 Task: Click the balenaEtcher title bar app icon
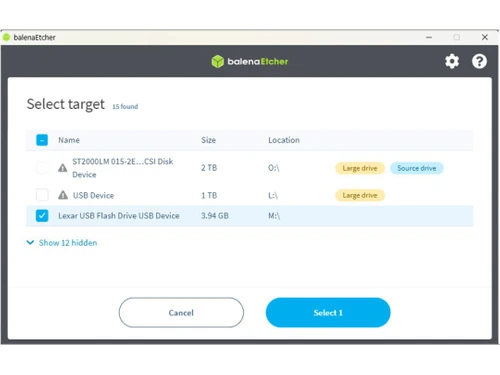(6, 37)
